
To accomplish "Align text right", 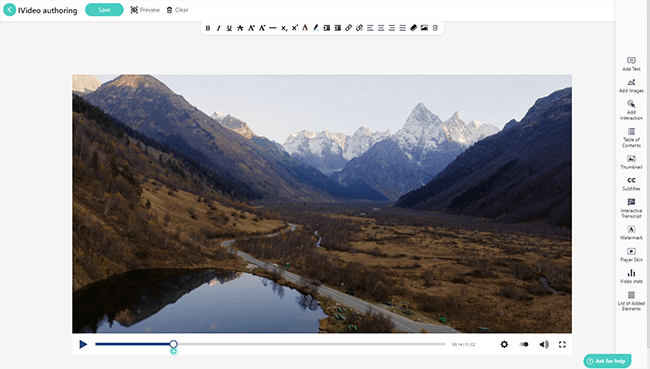I will click(x=392, y=28).
